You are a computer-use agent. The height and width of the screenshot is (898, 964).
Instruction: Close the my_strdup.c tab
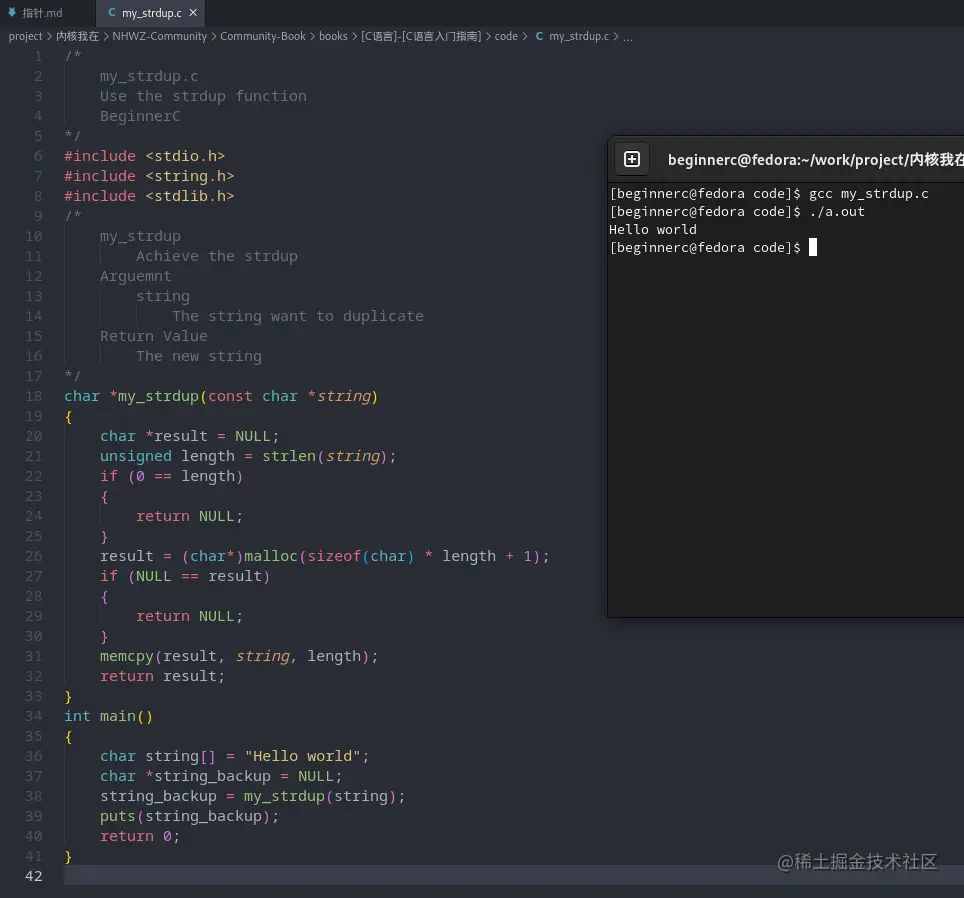193,13
